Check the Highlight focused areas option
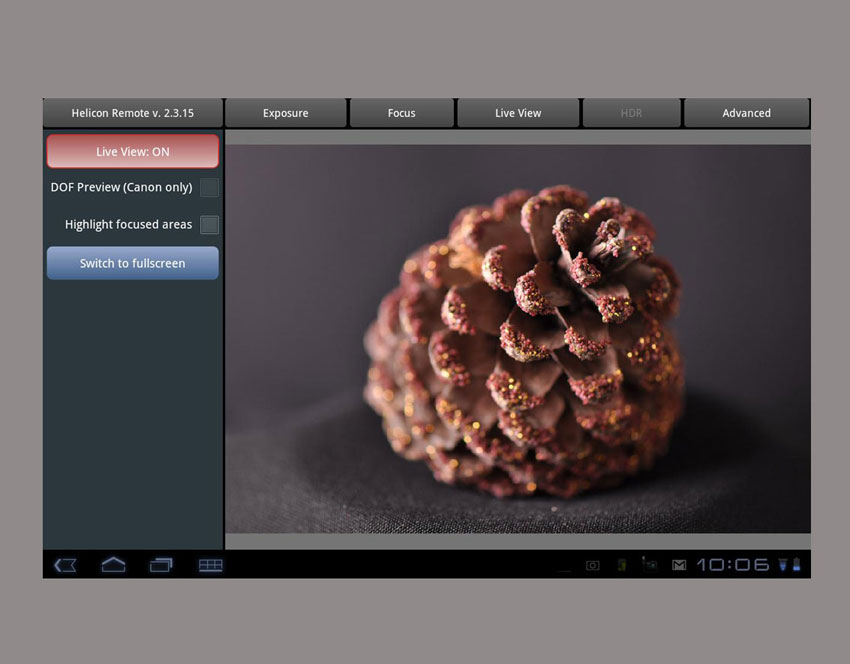850x664 pixels. pyautogui.click(x=209, y=224)
